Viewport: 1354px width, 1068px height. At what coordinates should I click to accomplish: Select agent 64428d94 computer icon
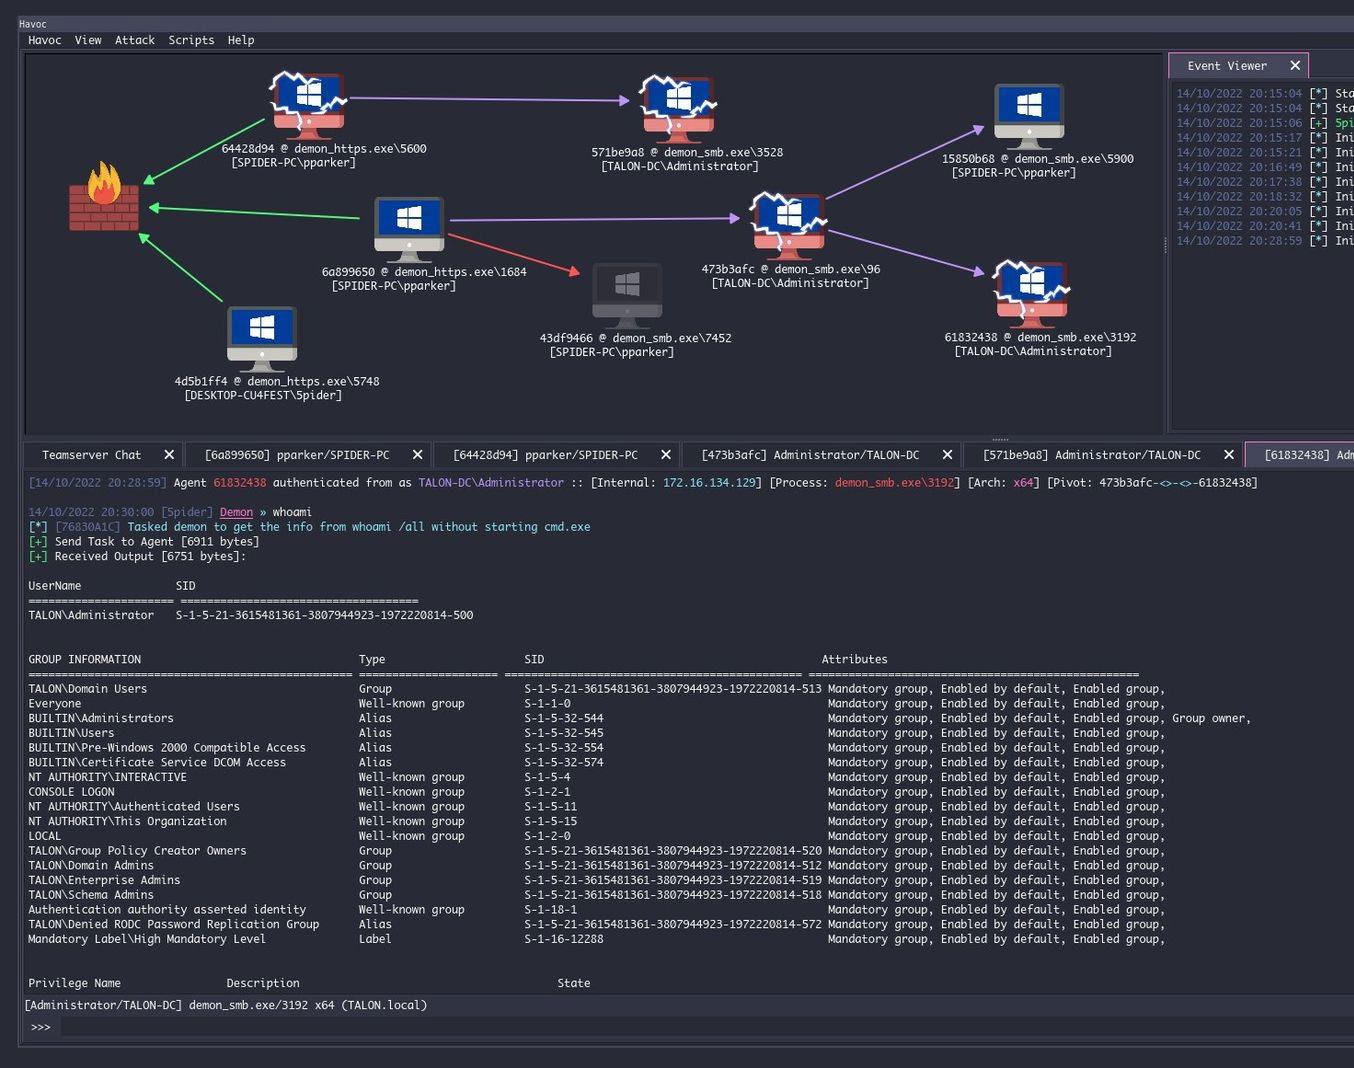(x=308, y=104)
